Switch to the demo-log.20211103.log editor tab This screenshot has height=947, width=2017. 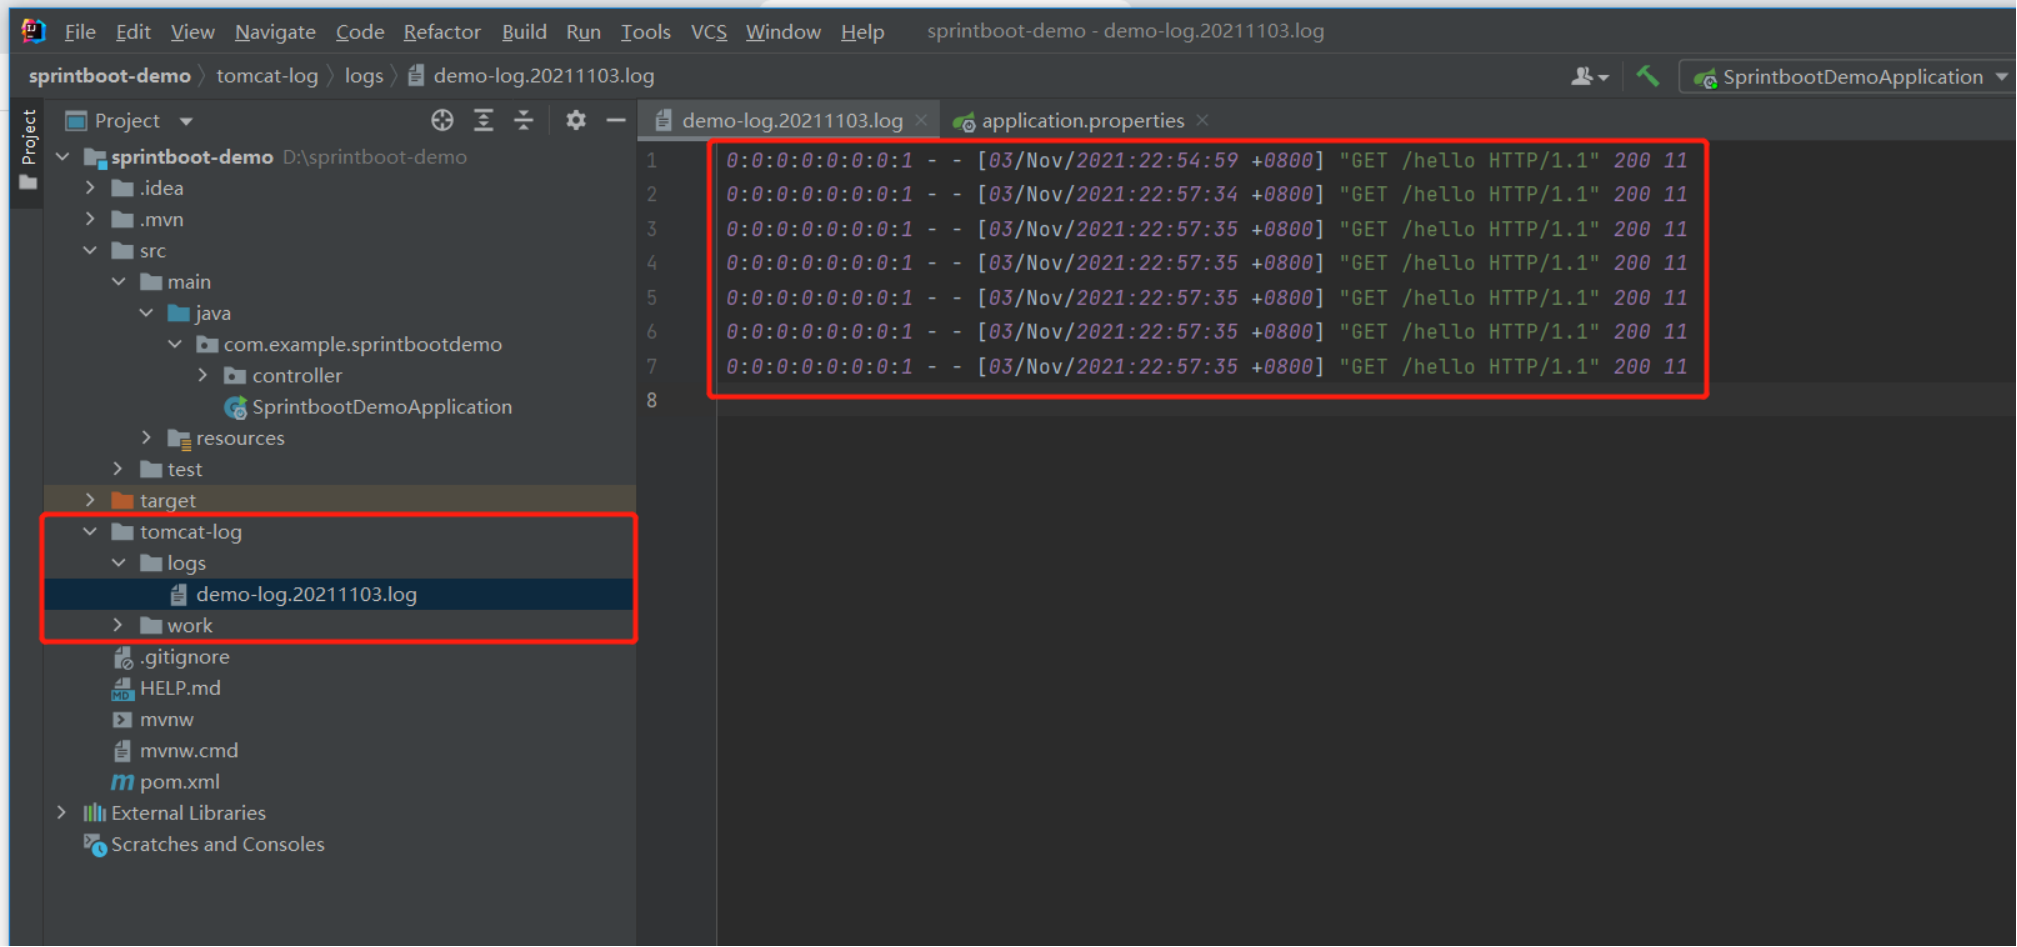[791, 121]
